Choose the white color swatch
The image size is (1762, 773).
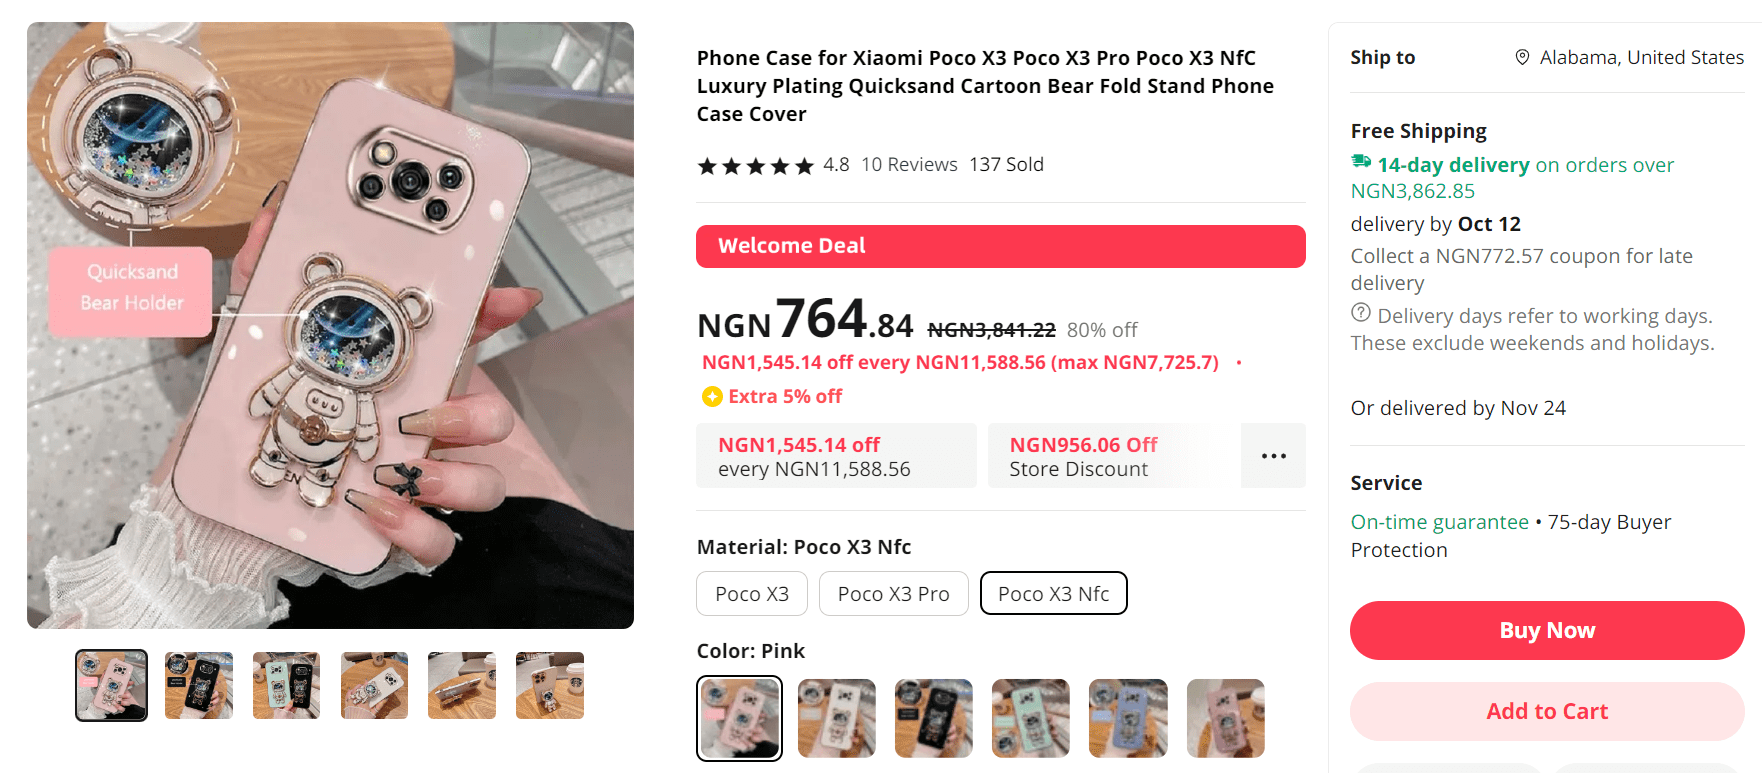(x=836, y=718)
